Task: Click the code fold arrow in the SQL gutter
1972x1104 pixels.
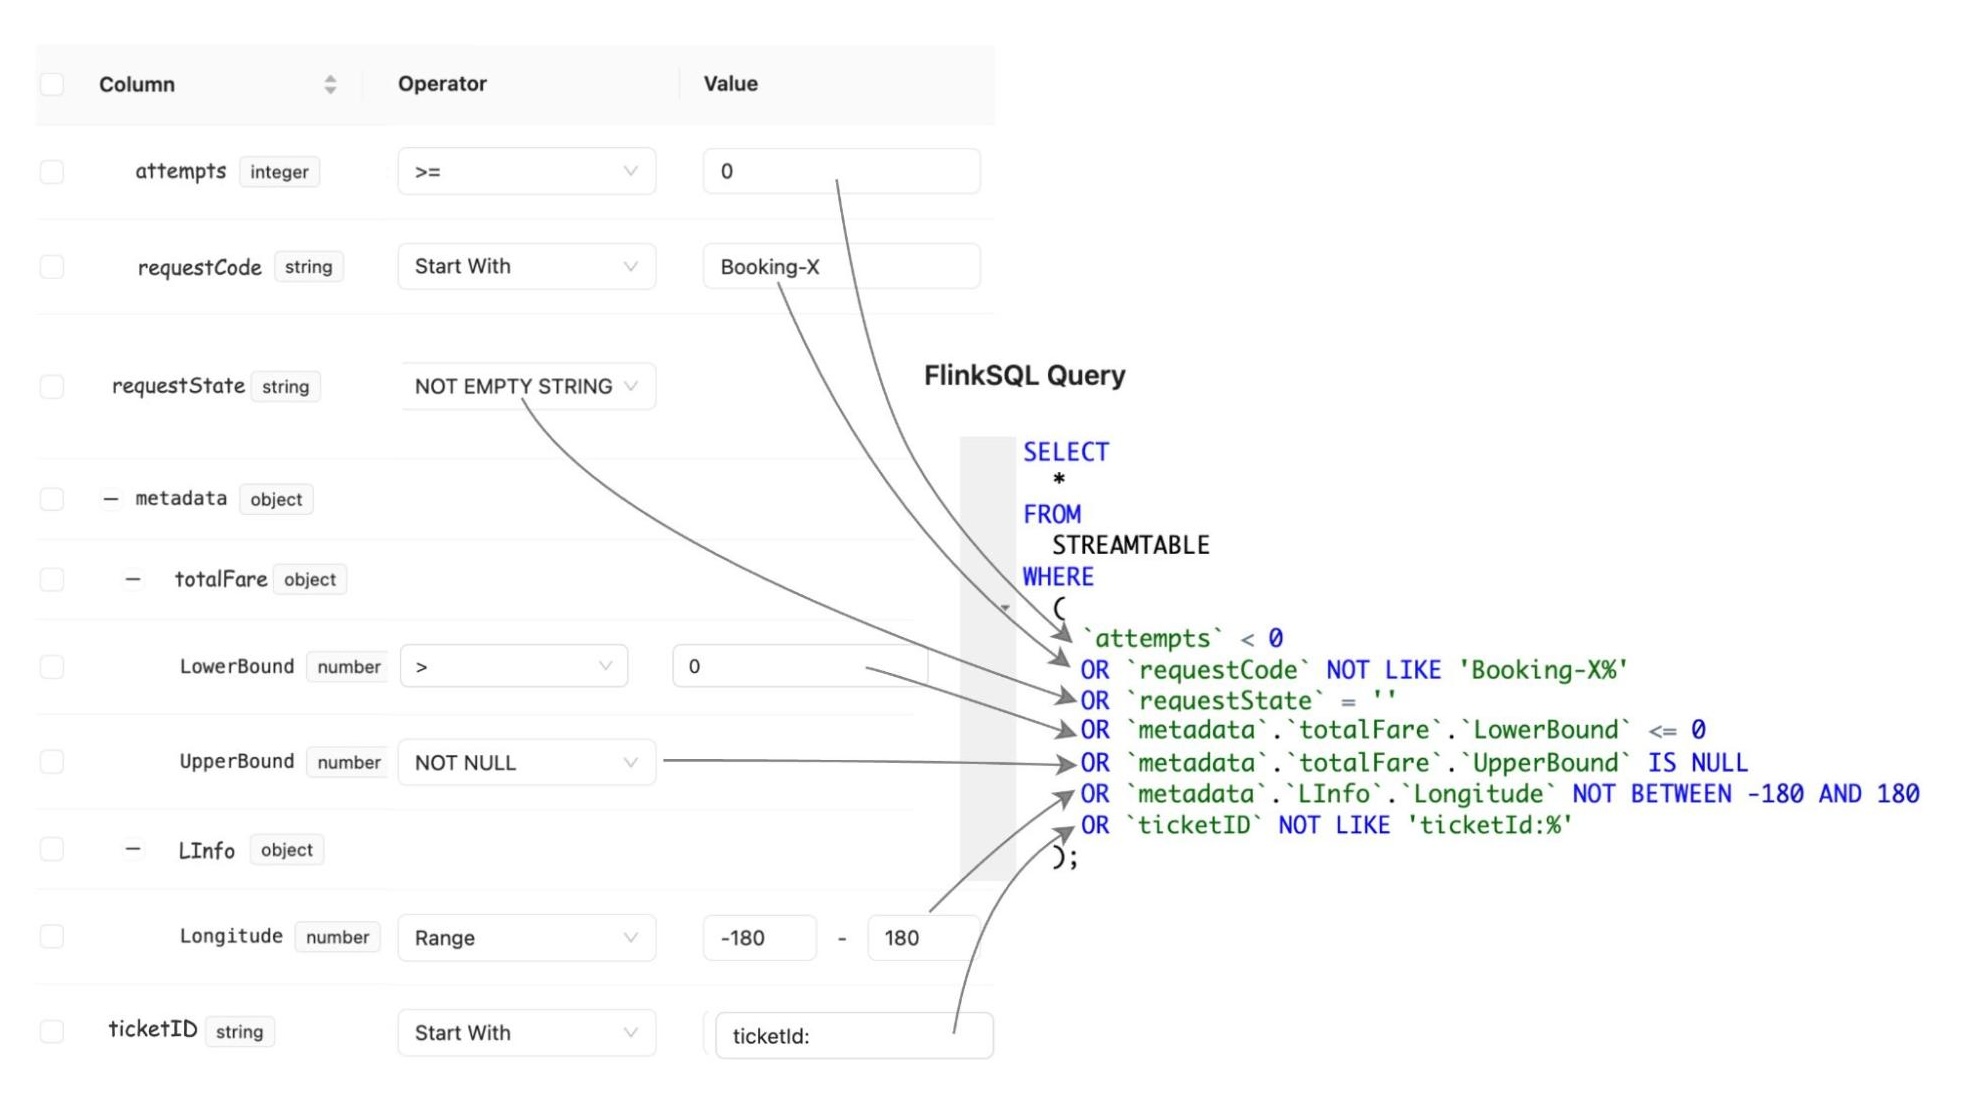Action: [1005, 607]
